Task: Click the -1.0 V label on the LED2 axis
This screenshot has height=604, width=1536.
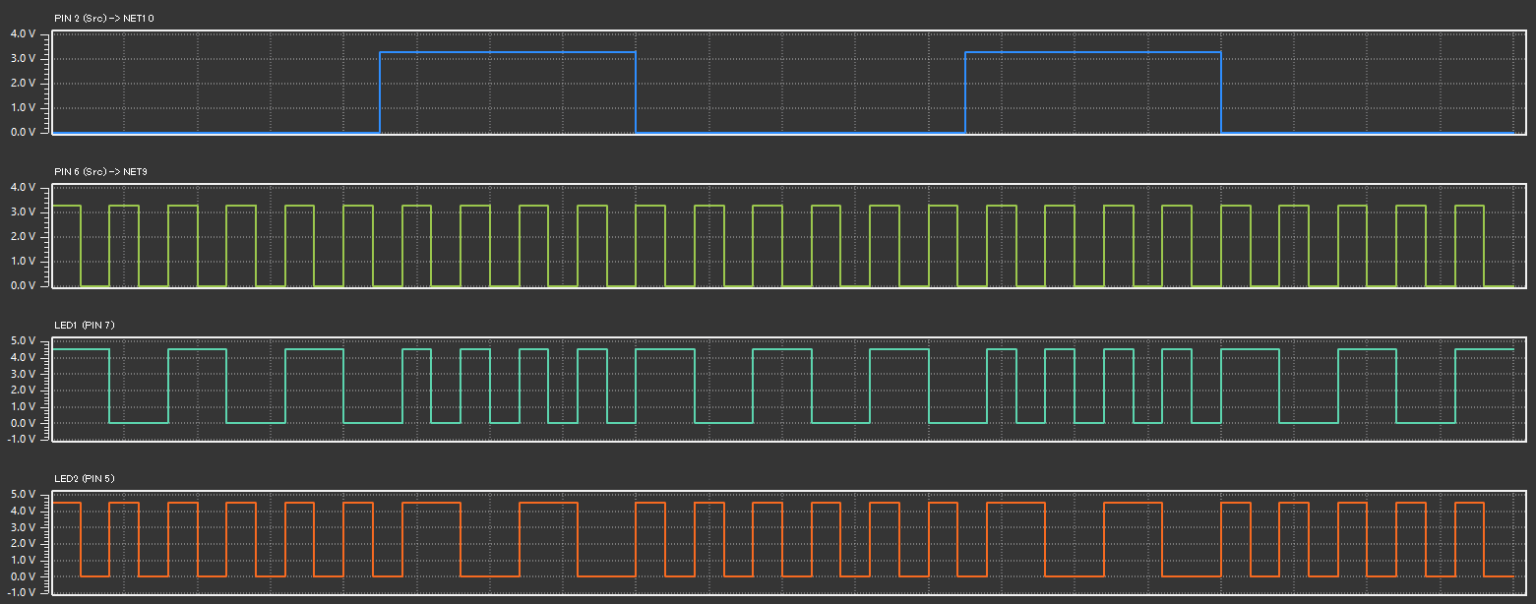Action: [x=23, y=592]
